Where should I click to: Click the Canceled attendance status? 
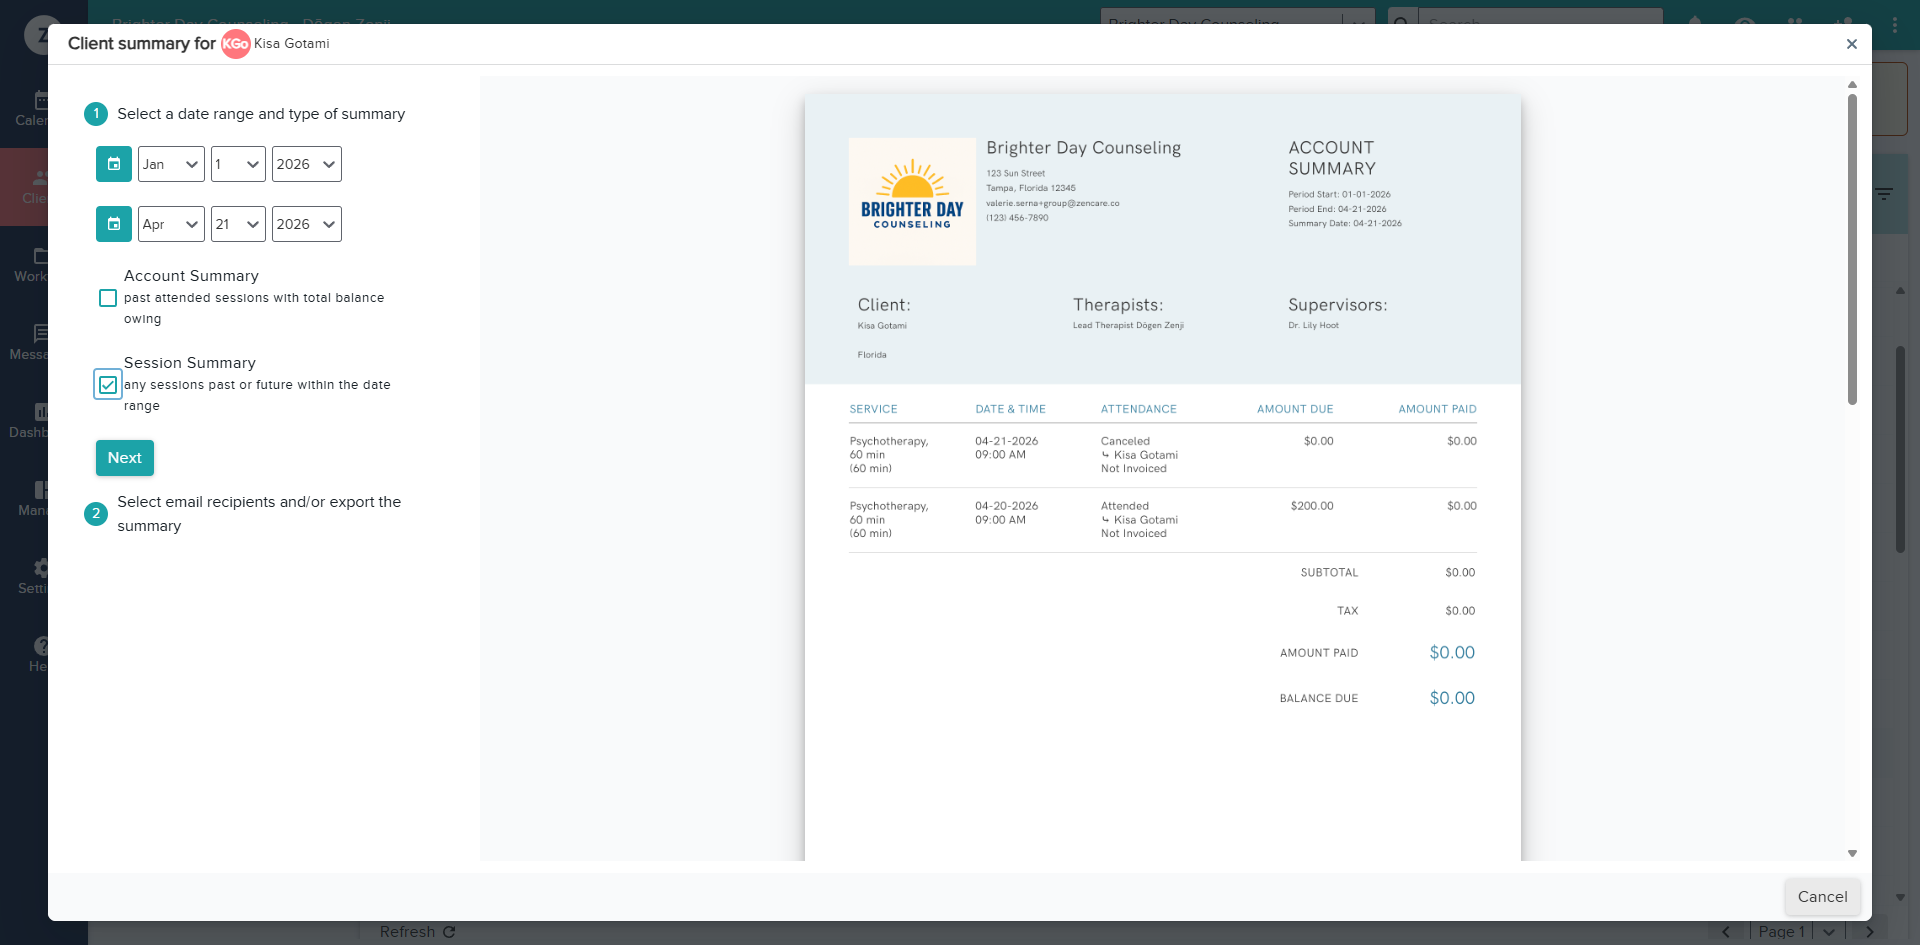coord(1125,441)
